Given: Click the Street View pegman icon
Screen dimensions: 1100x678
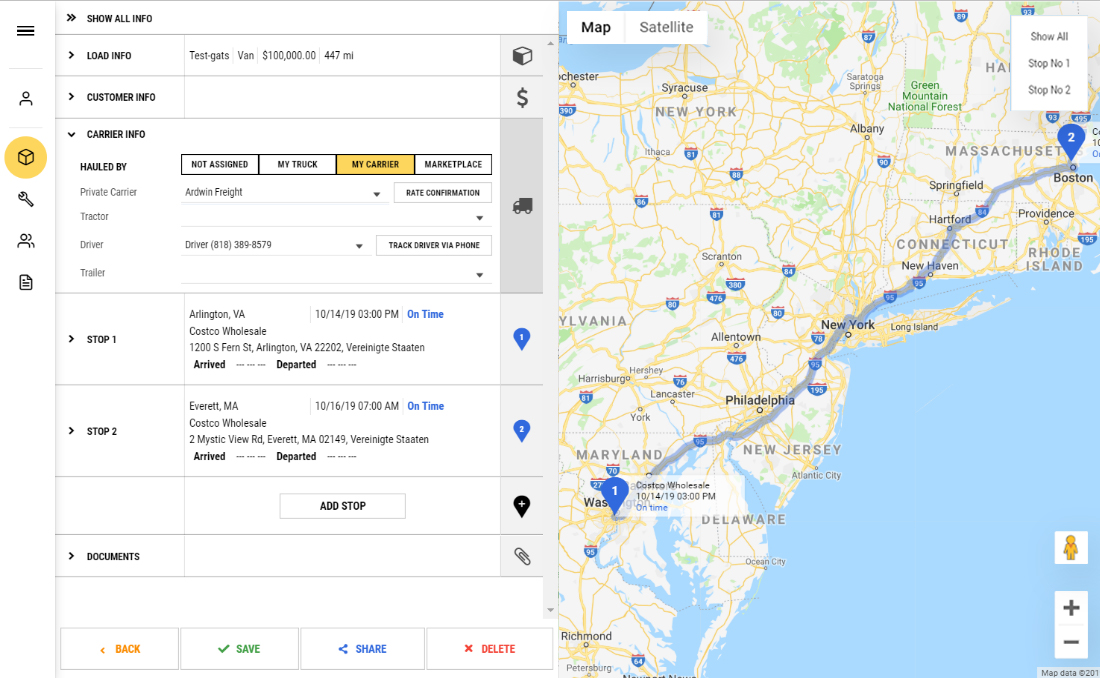Looking at the screenshot, I should pos(1071,547).
